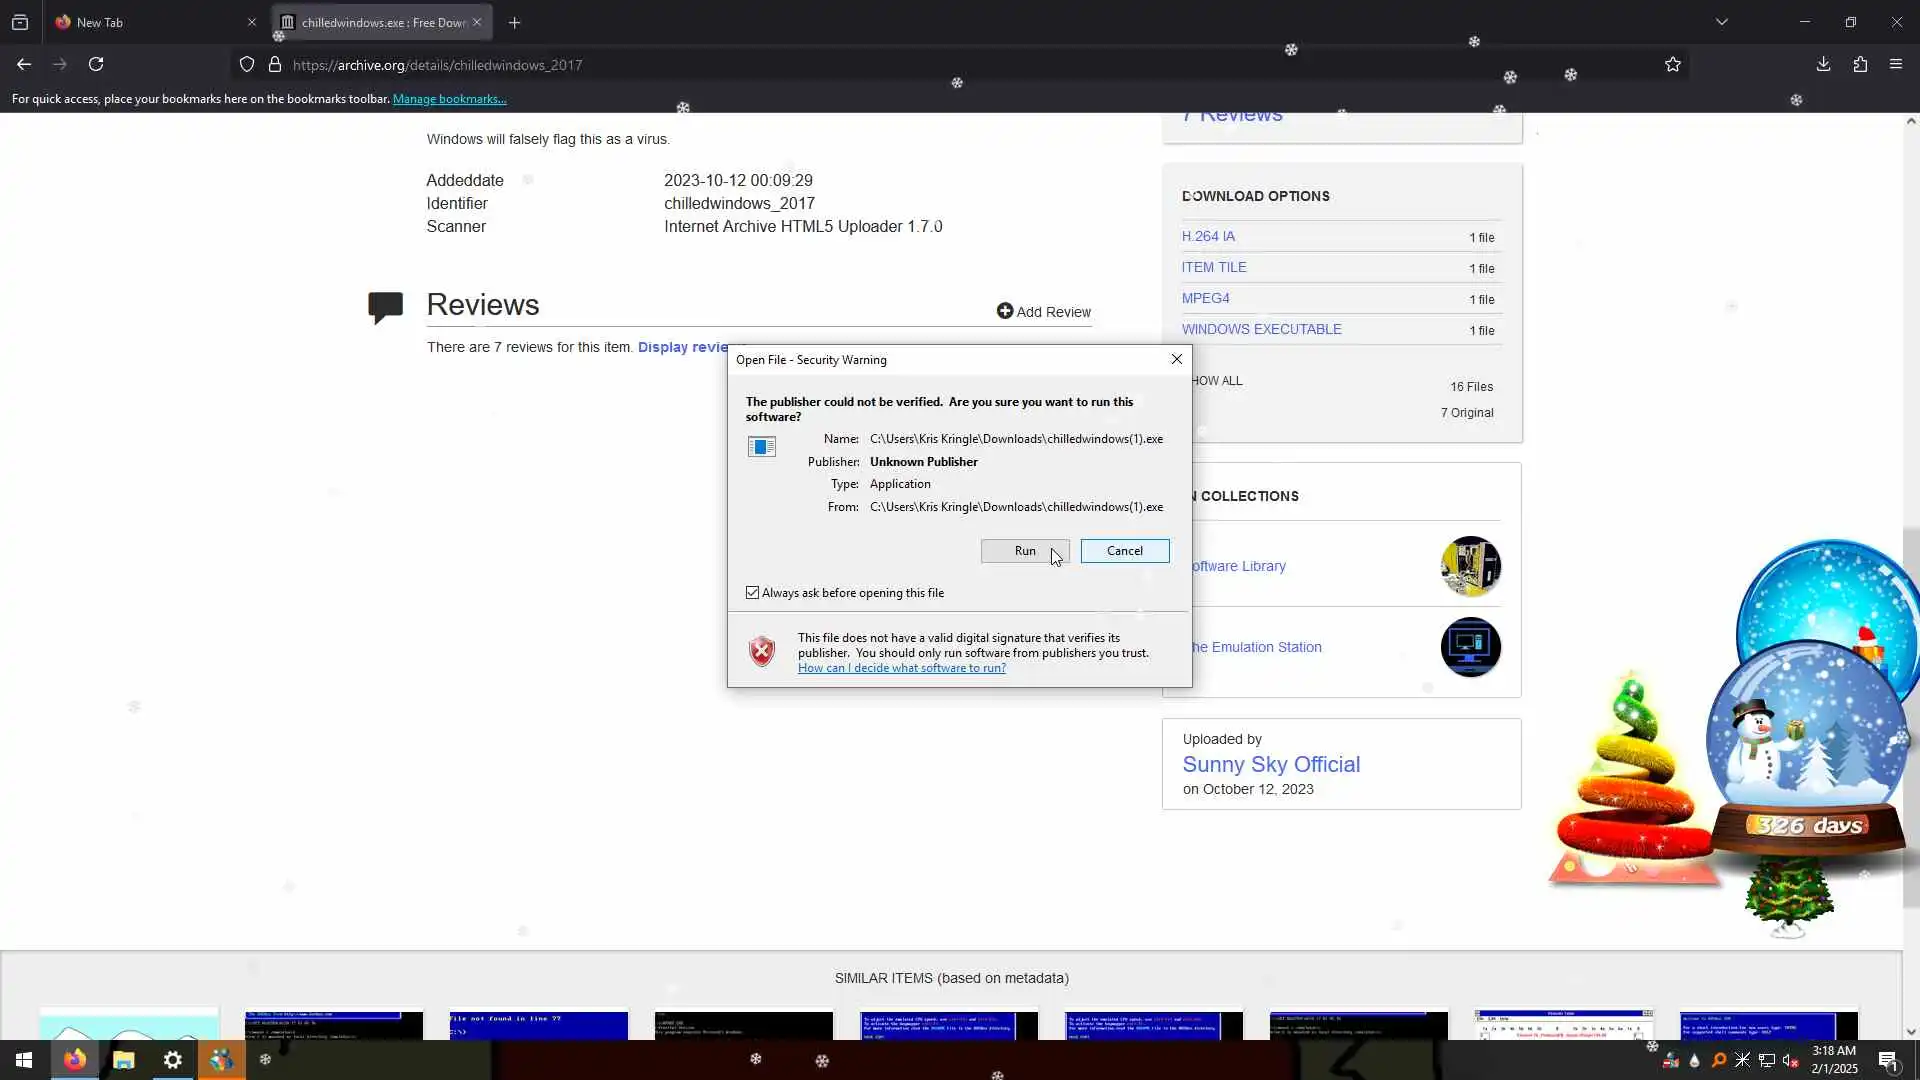Screen dimensions: 1920x1080
Task: Click the reload page icon
Action: pos(96,65)
